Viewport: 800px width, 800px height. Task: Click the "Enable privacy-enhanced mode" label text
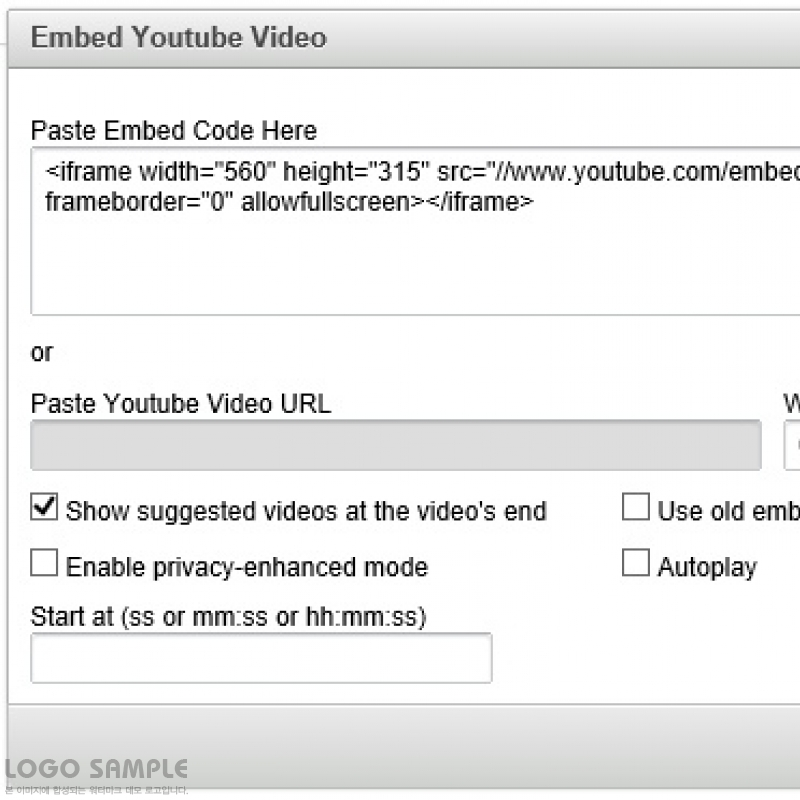coord(247,568)
